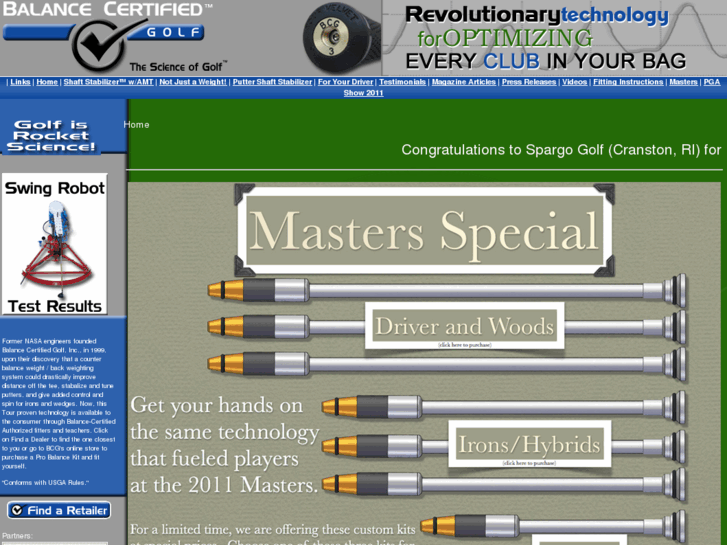This screenshot has width=727, height=545.
Task: Open Magazine Articles link
Action: pos(464,82)
